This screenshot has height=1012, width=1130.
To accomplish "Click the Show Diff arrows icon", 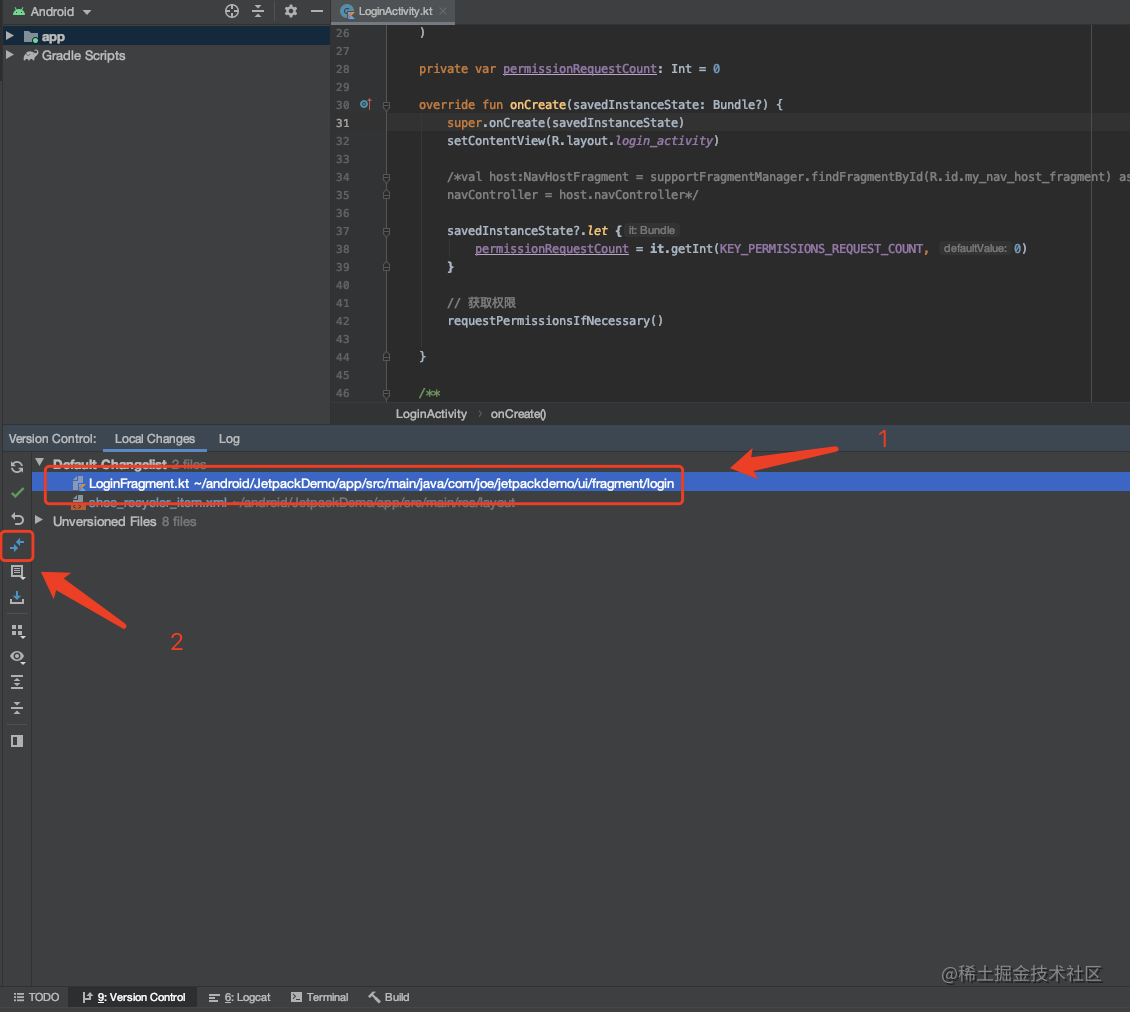I will (x=17, y=545).
